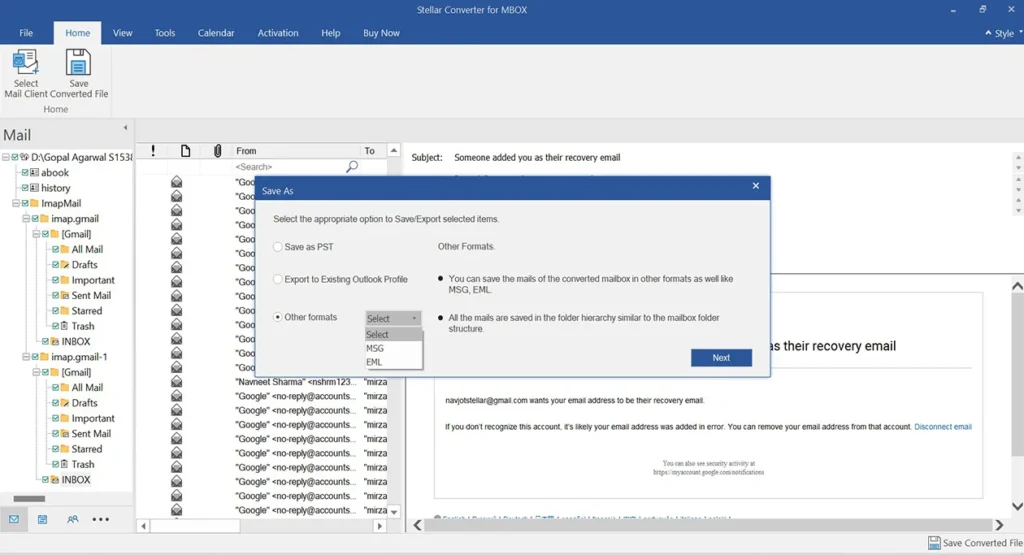
Task: Click the Select Mail Client icon
Action: tap(25, 63)
